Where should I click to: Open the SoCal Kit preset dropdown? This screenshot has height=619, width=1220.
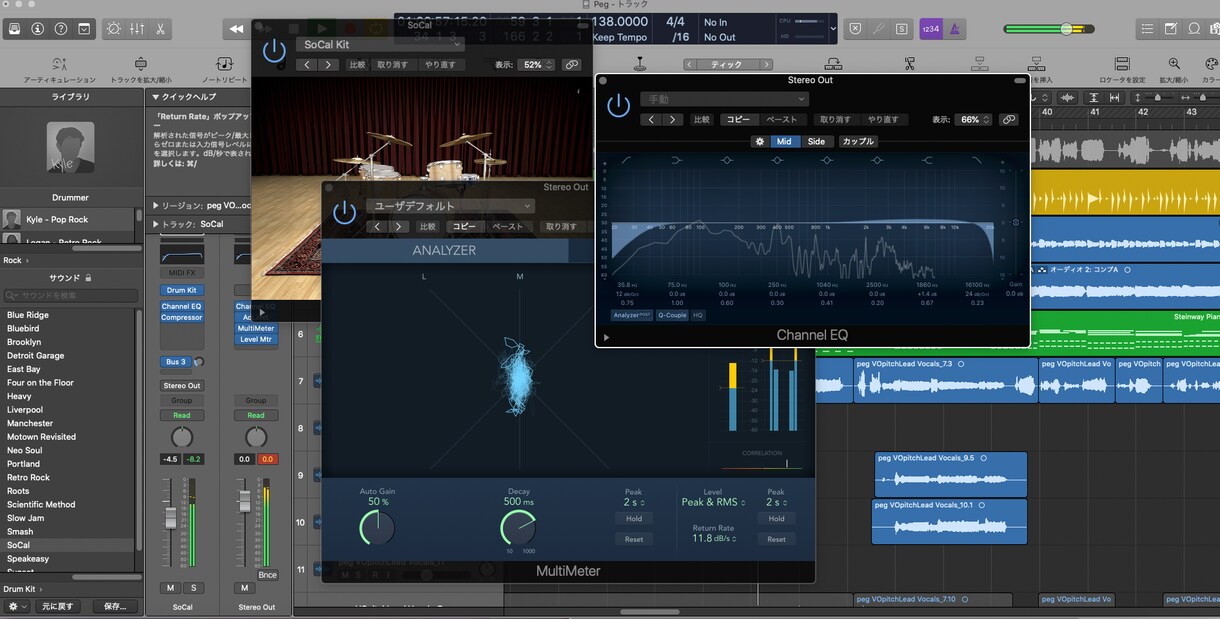pos(380,44)
